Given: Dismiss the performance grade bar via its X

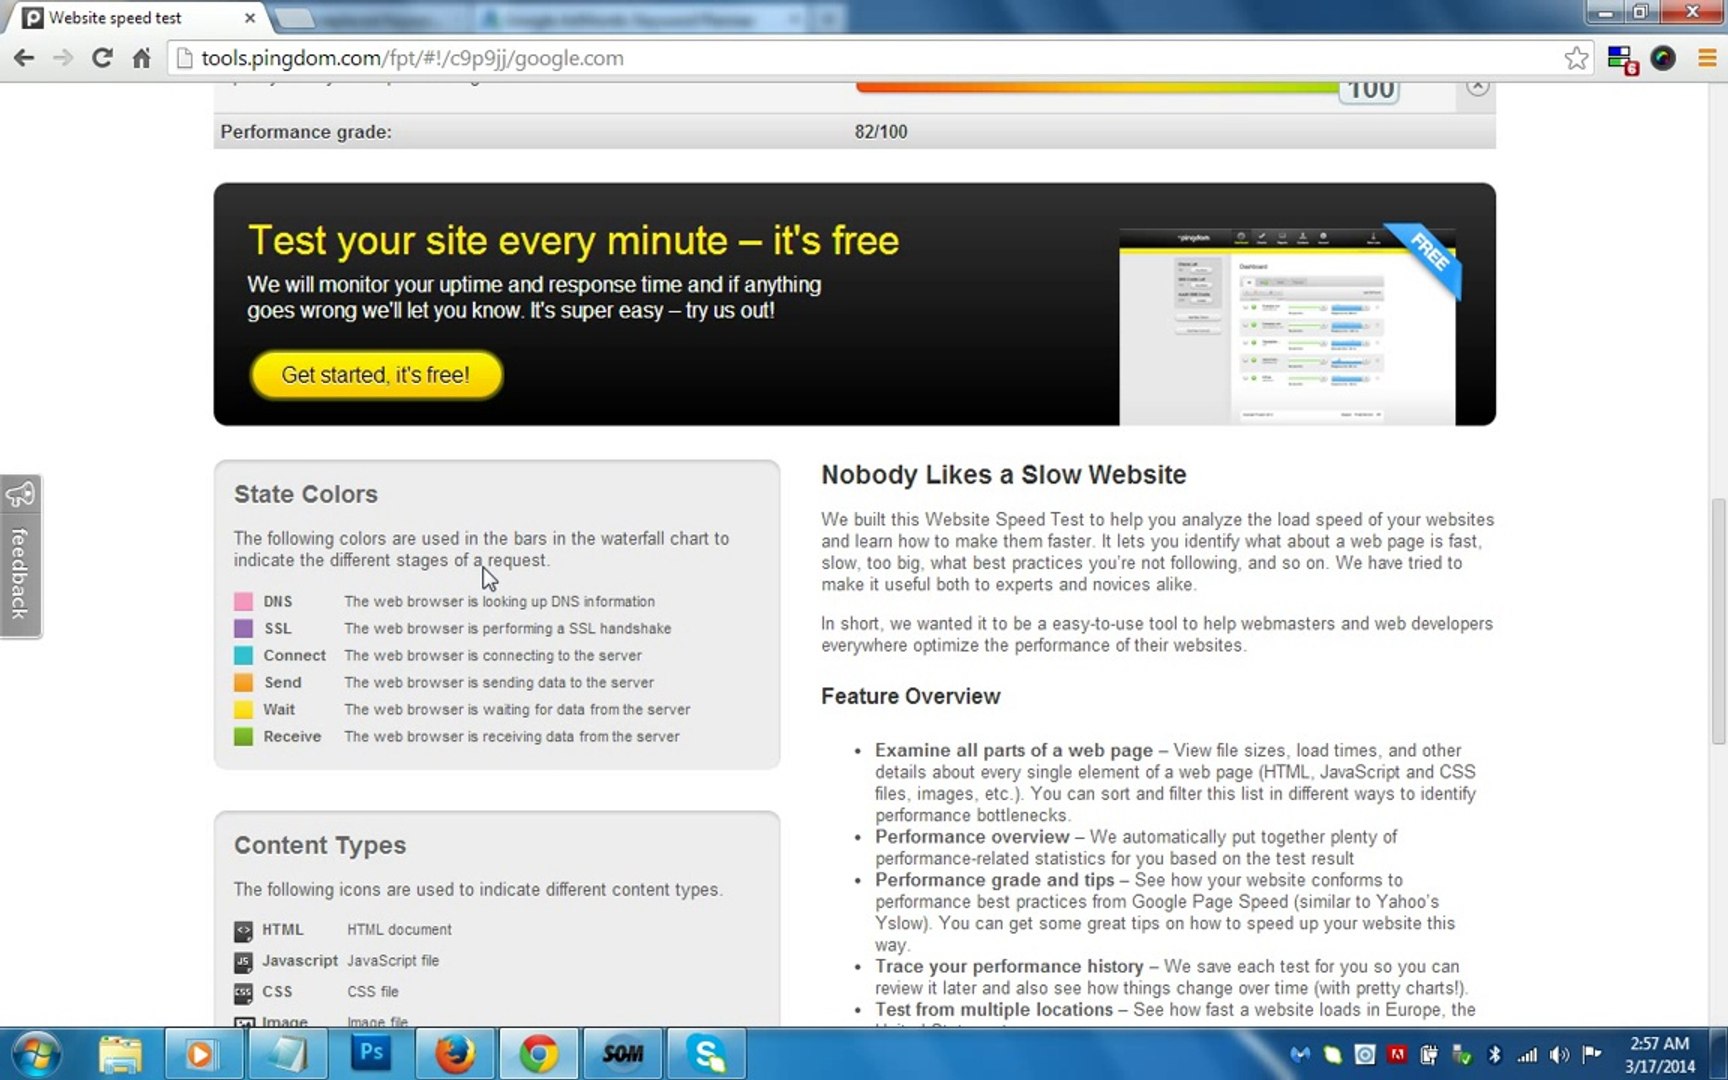Looking at the screenshot, I should click(1477, 86).
